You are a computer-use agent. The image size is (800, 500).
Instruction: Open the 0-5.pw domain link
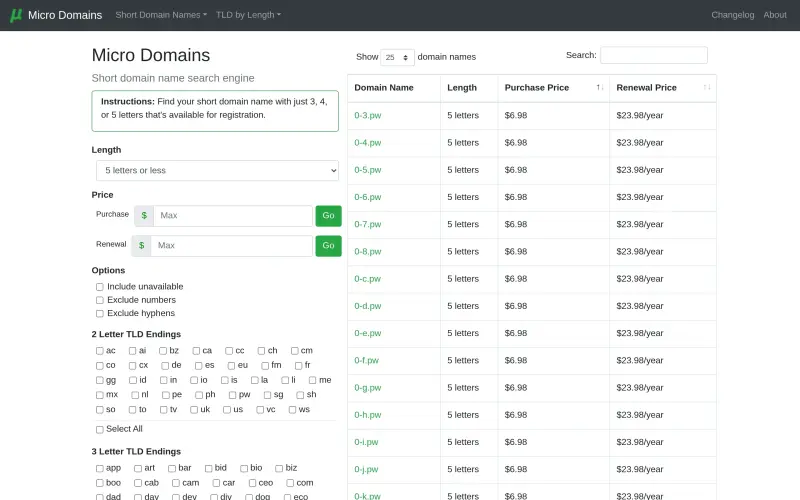[x=368, y=170]
